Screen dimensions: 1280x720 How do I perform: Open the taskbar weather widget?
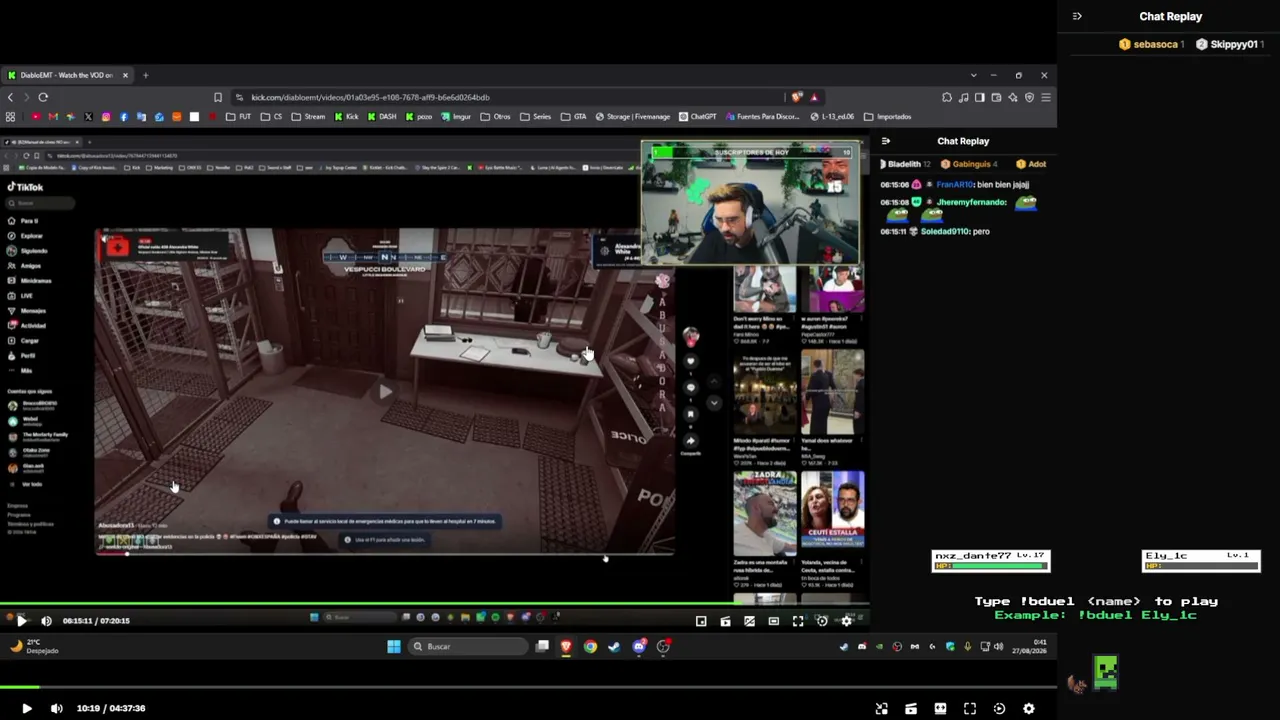(34, 647)
